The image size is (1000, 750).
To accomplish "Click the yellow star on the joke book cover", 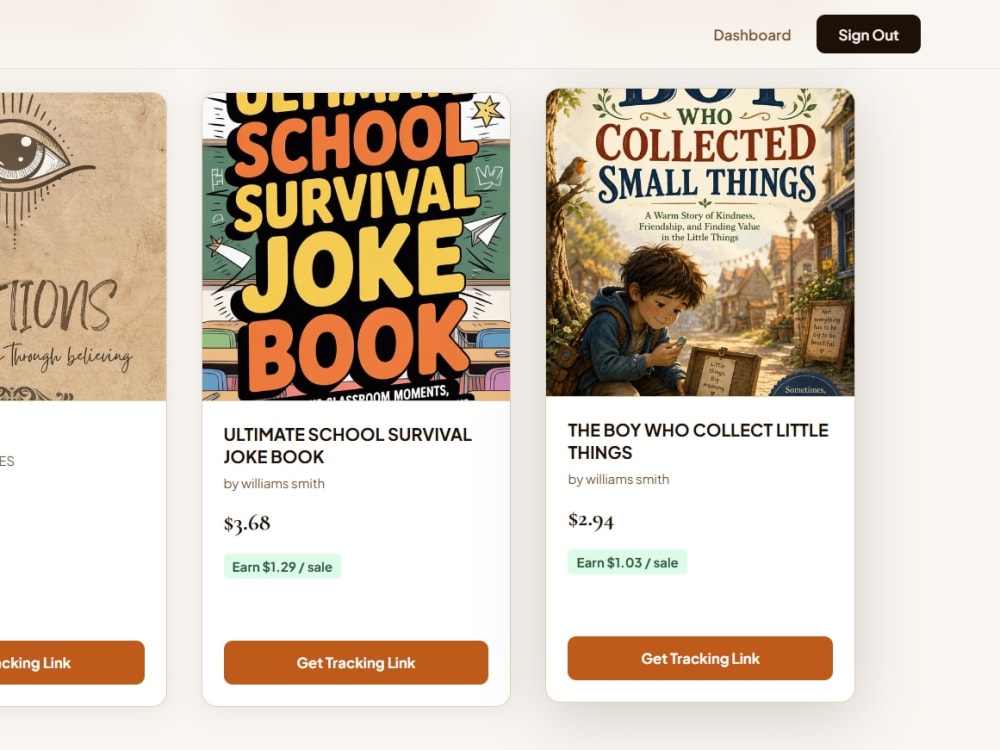I will 488,110.
